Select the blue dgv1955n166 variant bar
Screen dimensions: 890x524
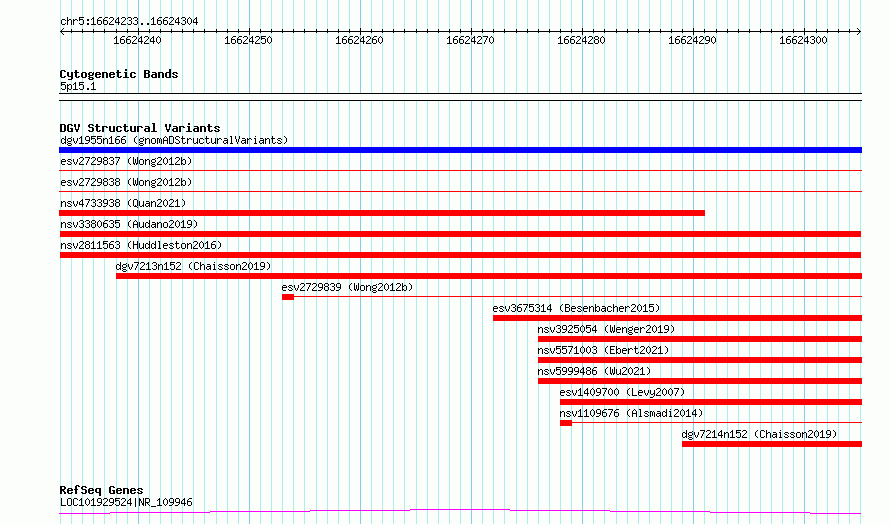pos(460,150)
